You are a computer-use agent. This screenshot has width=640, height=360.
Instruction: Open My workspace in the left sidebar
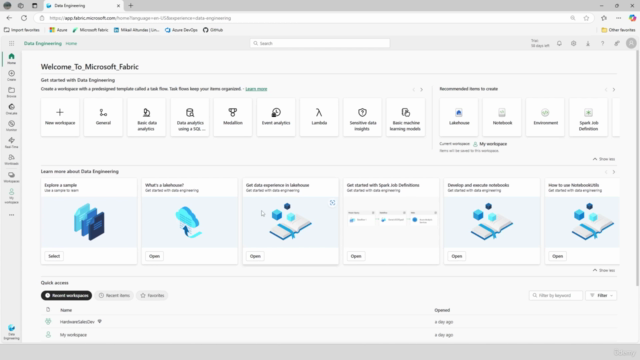[x=11, y=196]
